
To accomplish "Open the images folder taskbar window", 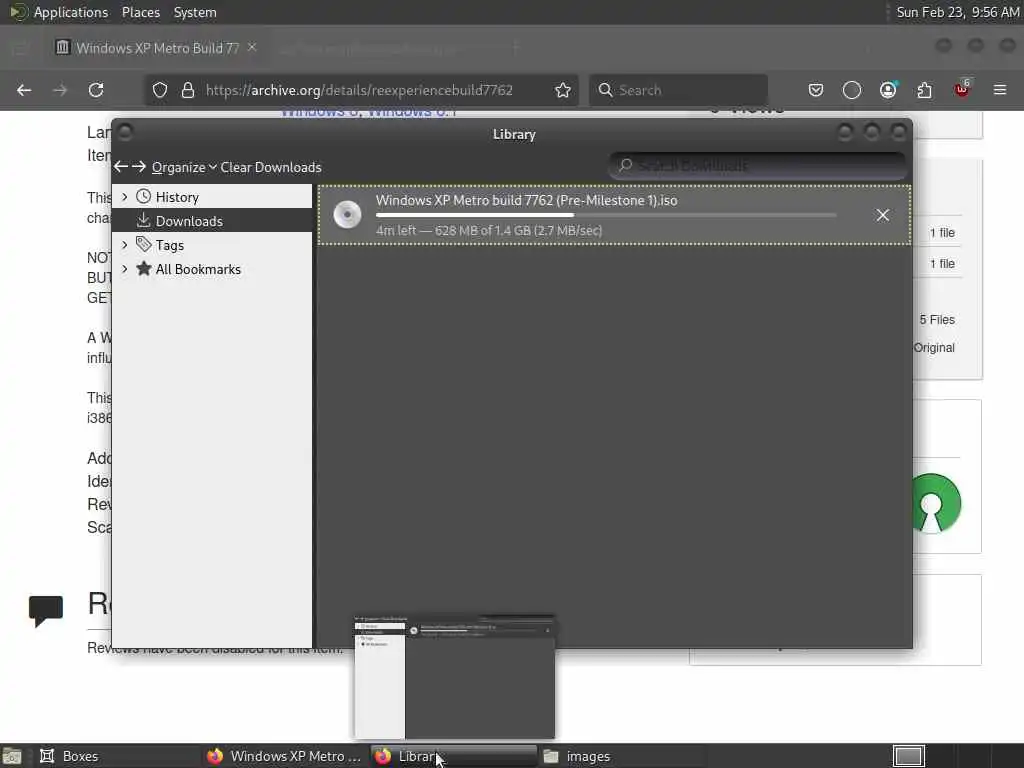I will pos(622,756).
